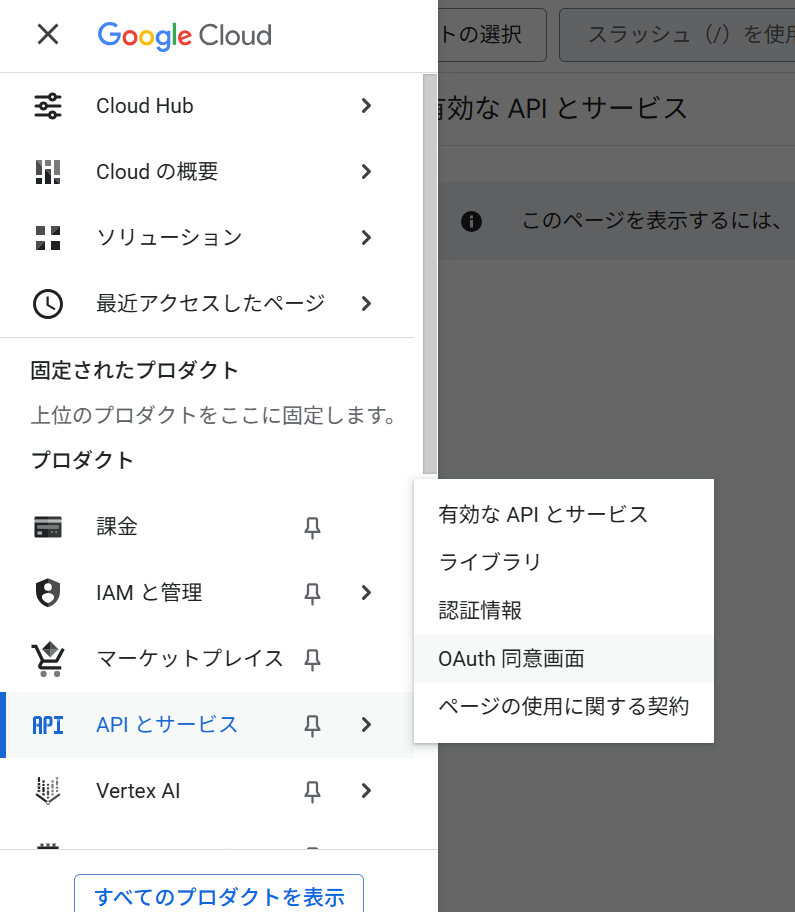
Task: Open the IAM と管理 product
Action: point(207,593)
